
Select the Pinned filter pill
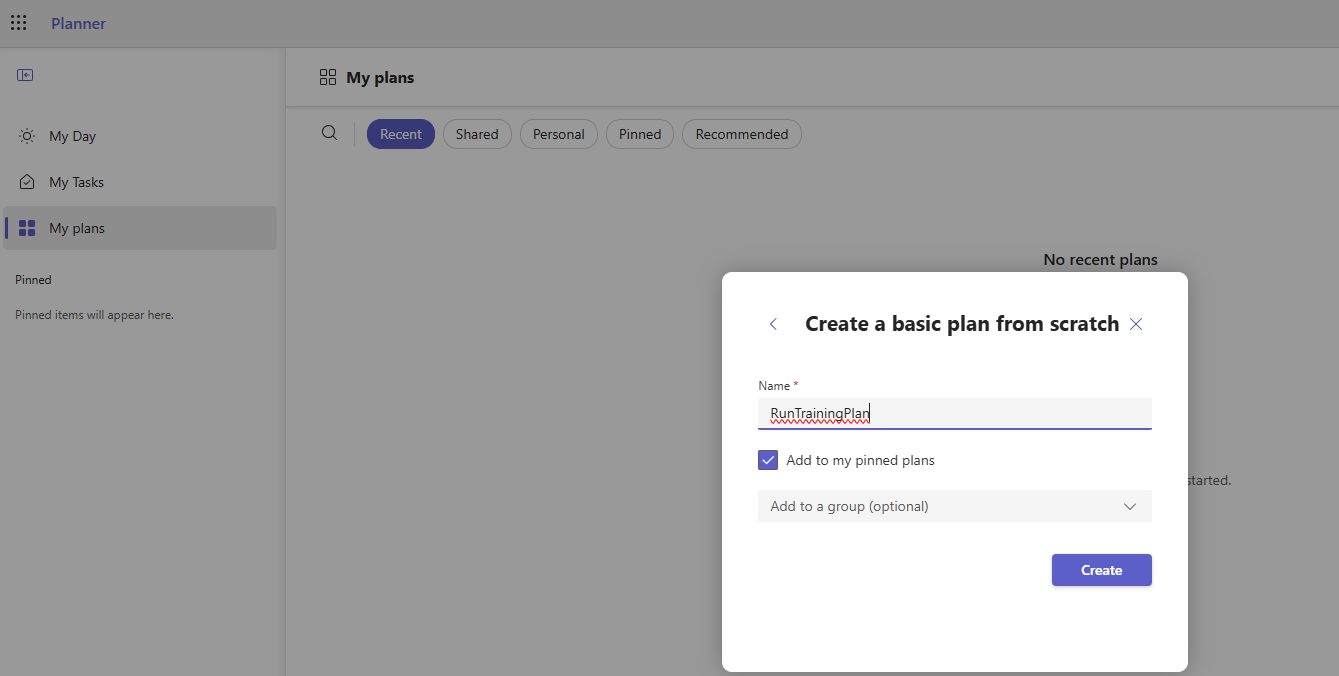pyautogui.click(x=640, y=134)
